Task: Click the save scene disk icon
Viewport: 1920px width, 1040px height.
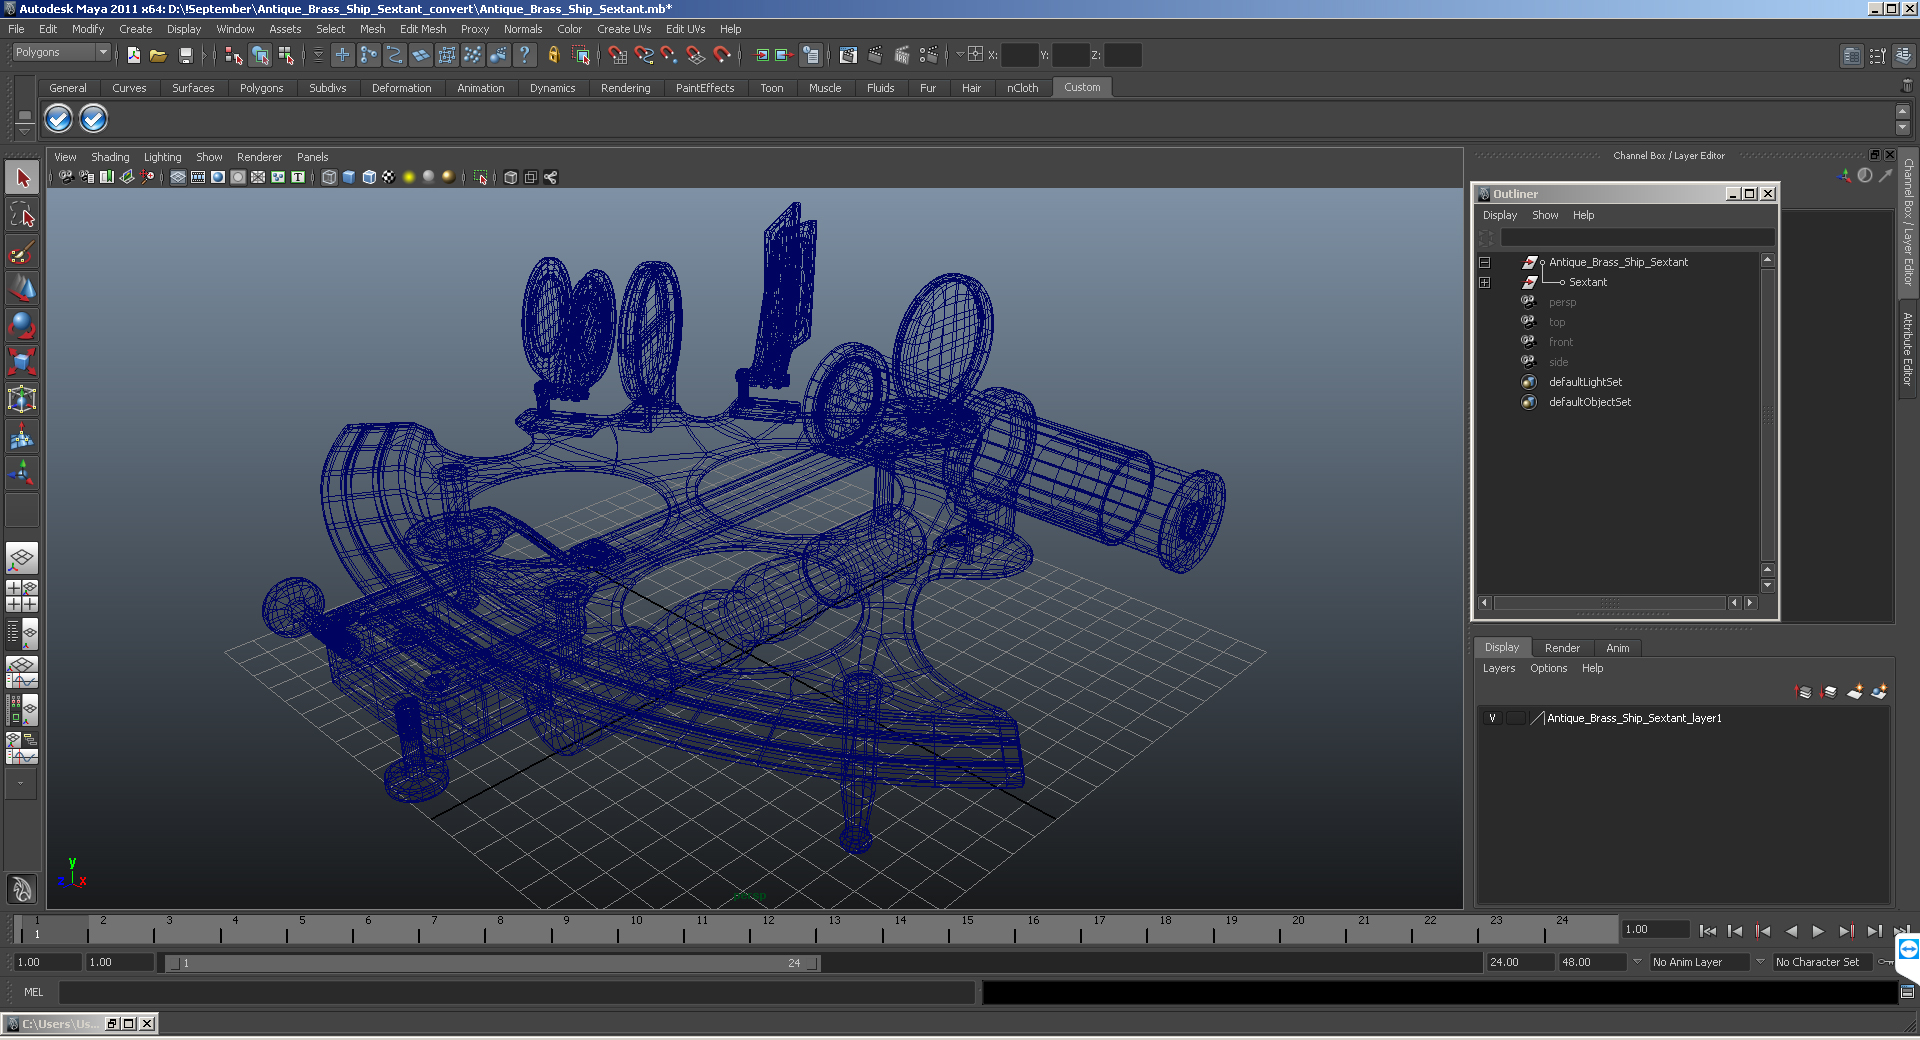Action: click(x=185, y=55)
